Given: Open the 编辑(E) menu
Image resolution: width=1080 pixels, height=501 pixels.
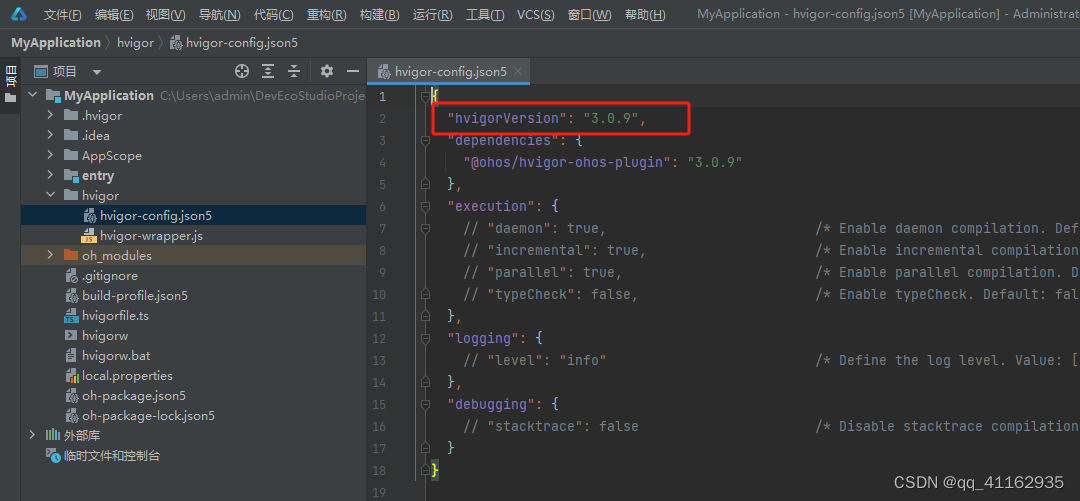Looking at the screenshot, I should [114, 14].
